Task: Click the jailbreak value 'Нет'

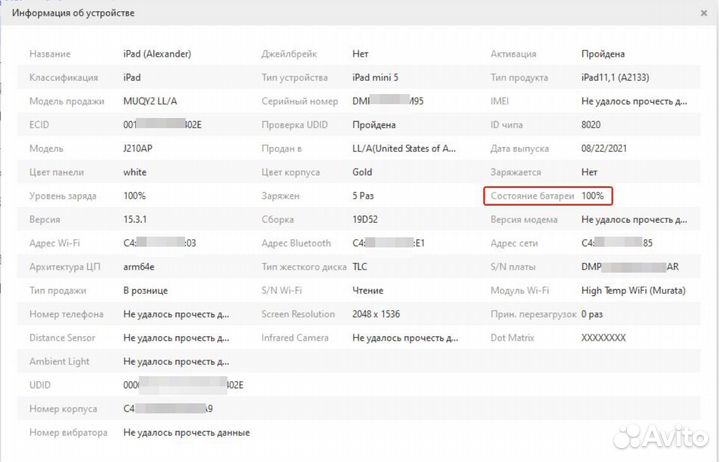Action: pyautogui.click(x=360, y=54)
